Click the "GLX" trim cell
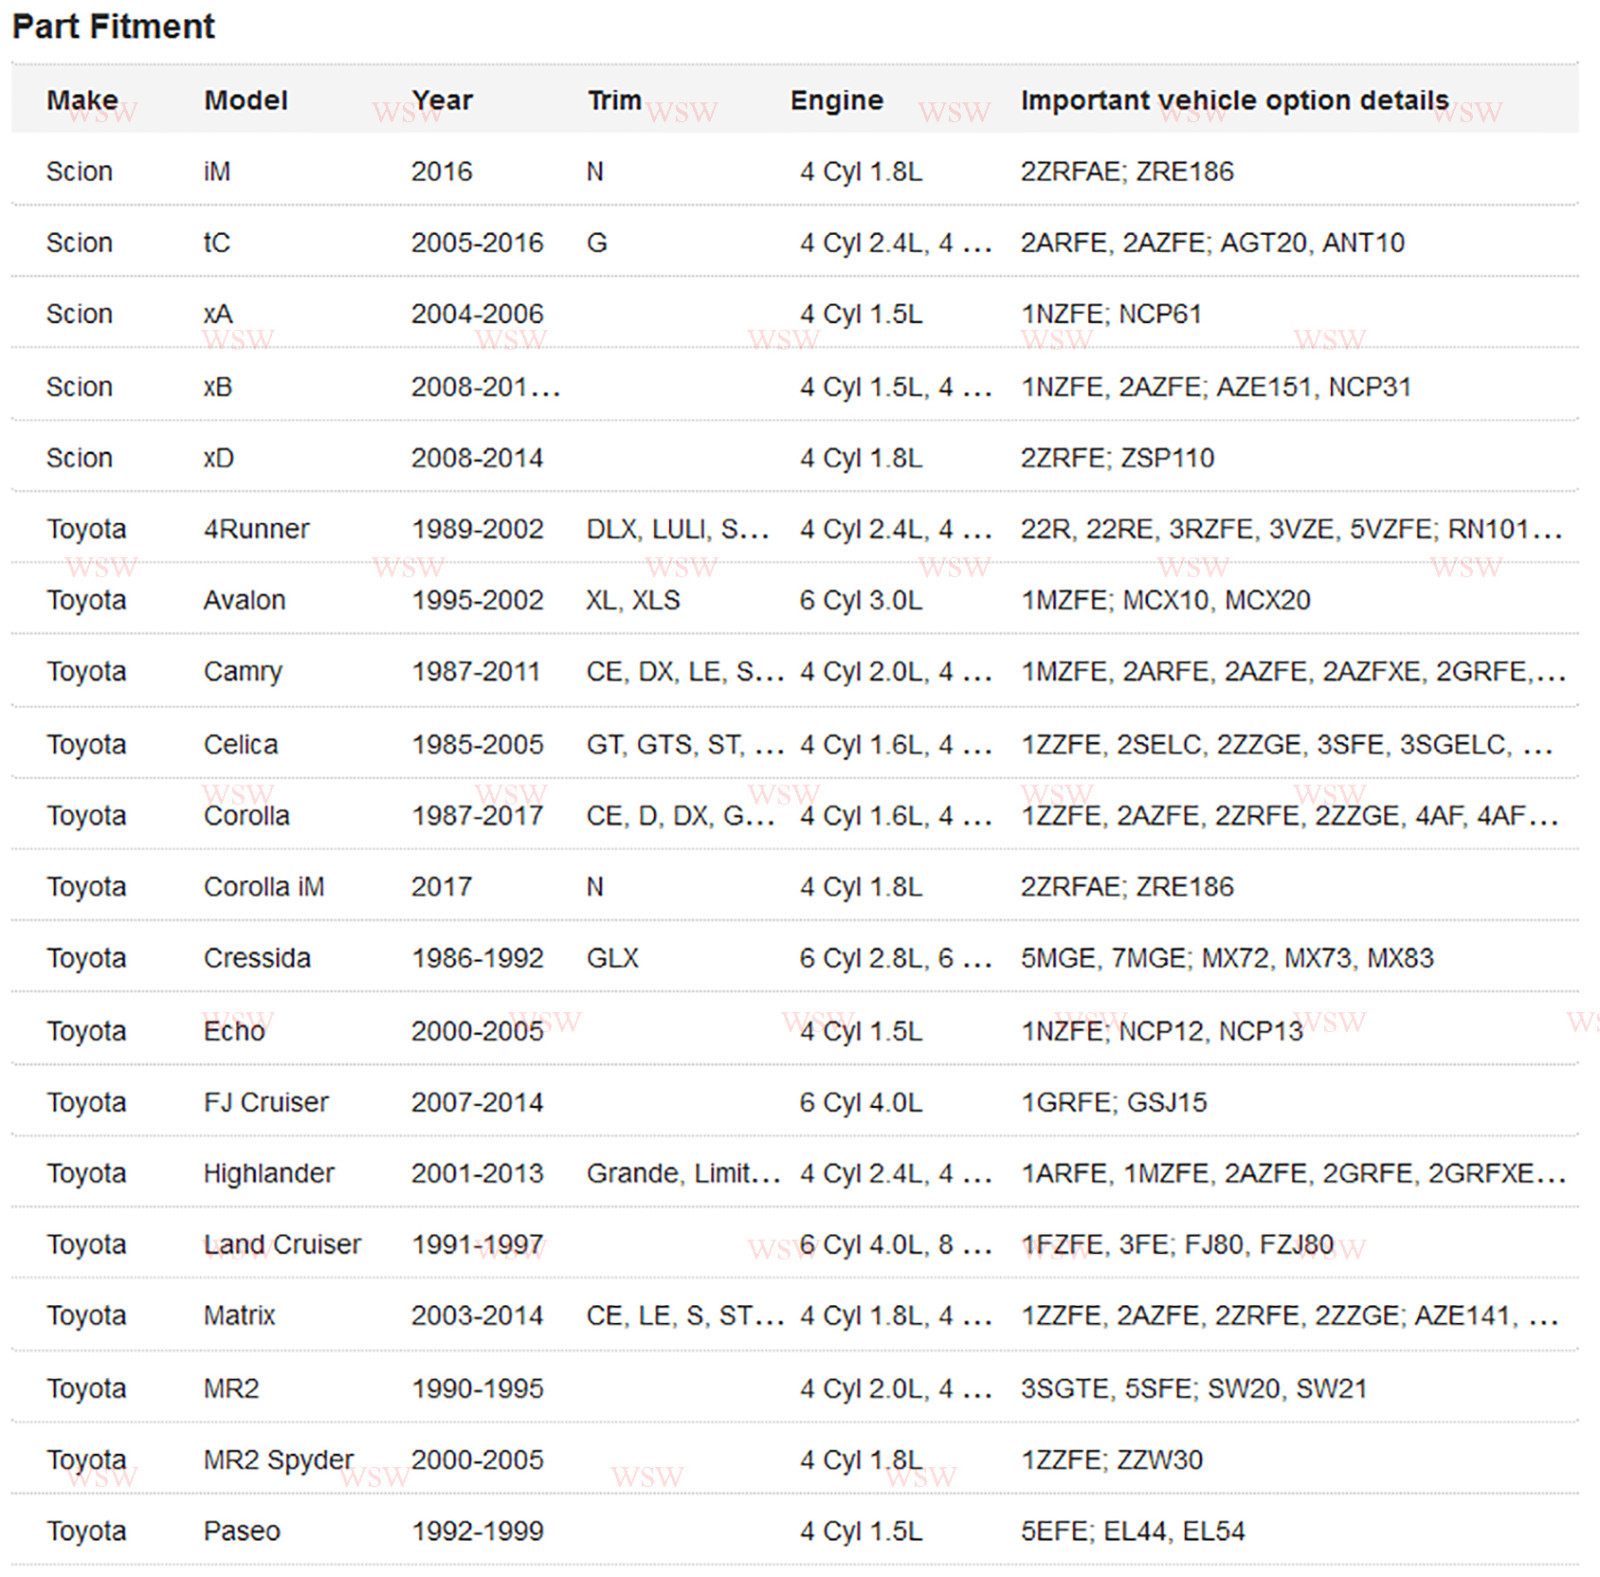Viewport: 1600px width, 1577px height. tap(612, 958)
